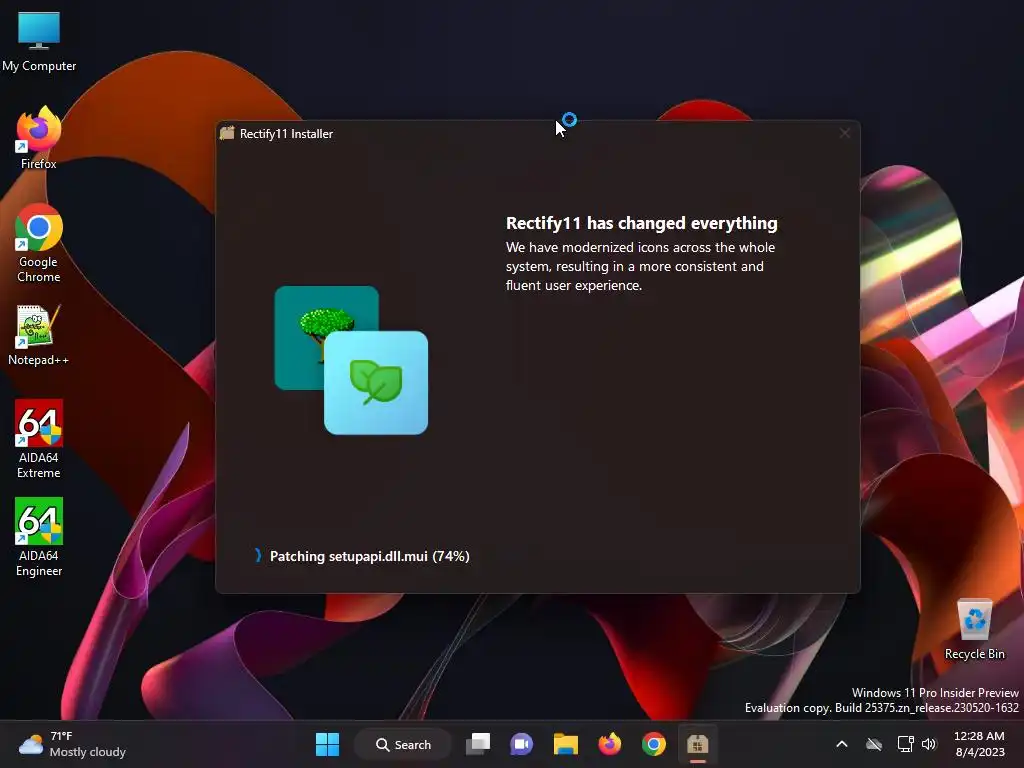Open the Windows Start menu
The image size is (1024, 768).
pos(327,744)
